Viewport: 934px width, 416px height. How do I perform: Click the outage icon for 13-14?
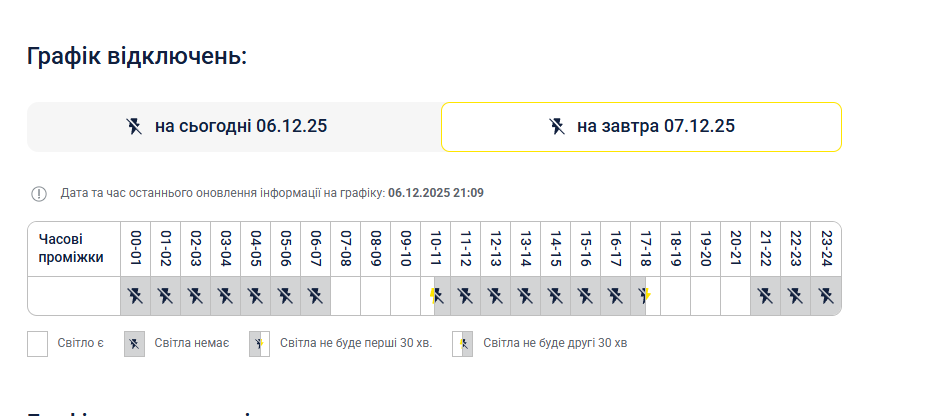526,296
